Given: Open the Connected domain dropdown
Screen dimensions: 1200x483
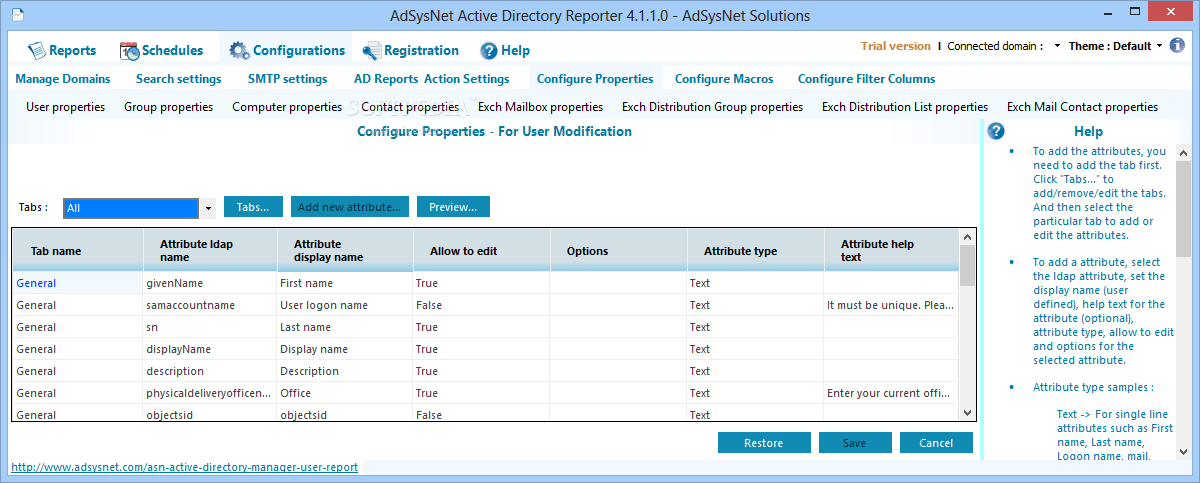Looking at the screenshot, I should click(x=1057, y=46).
